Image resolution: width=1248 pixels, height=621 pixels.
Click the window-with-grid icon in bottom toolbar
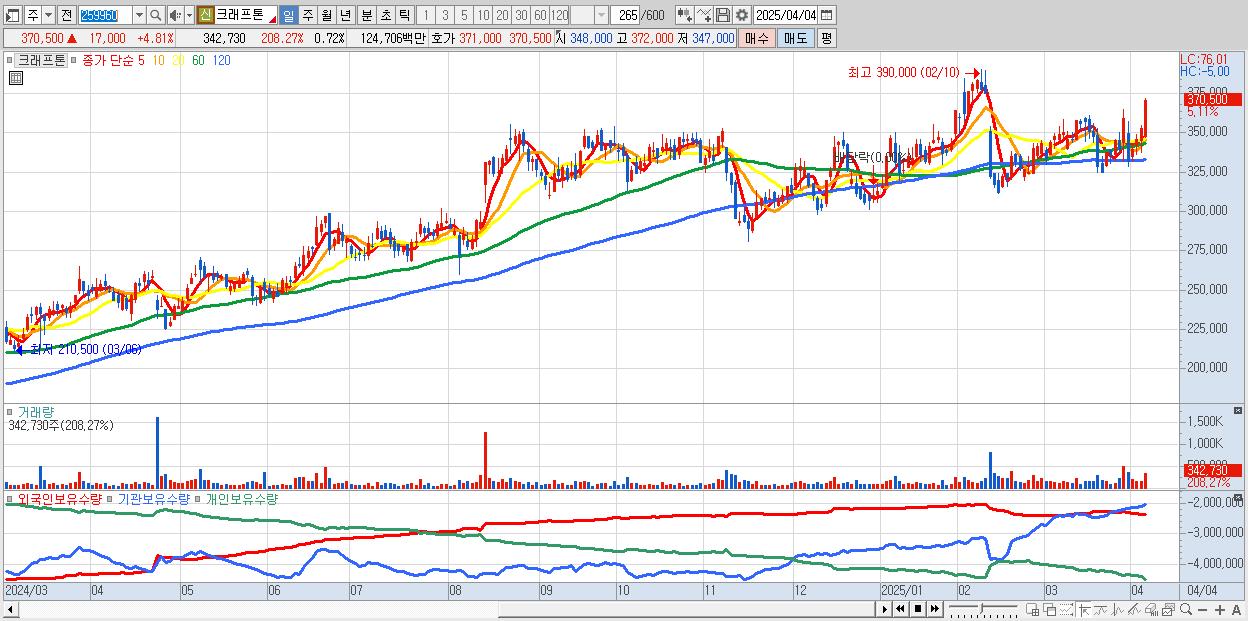pos(1033,610)
